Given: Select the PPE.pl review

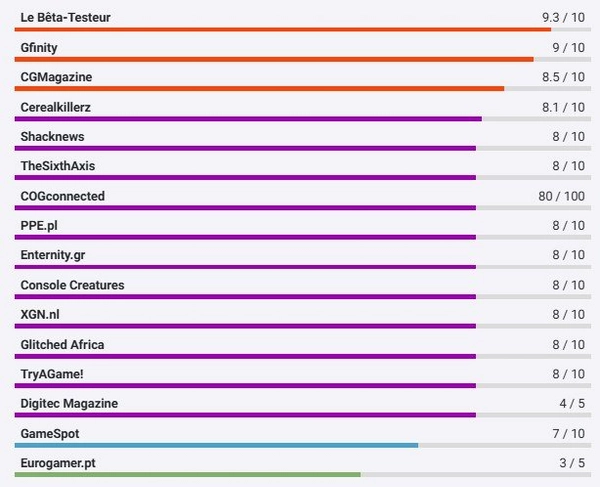Looking at the screenshot, I should [x=39, y=226].
